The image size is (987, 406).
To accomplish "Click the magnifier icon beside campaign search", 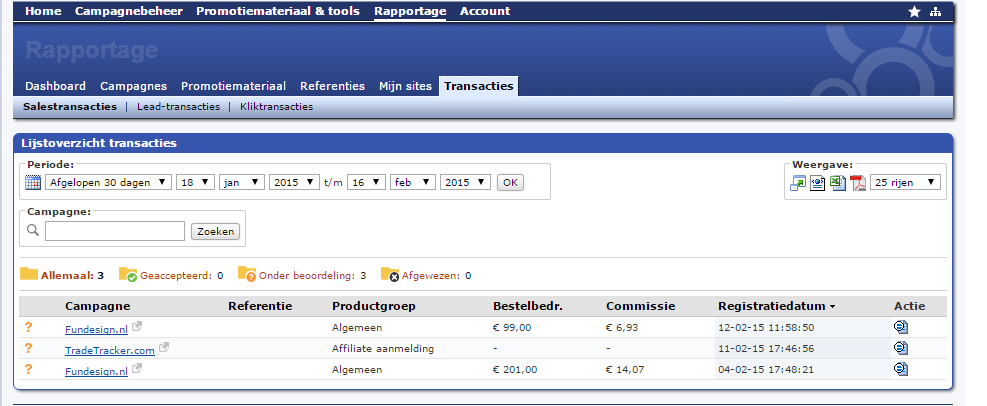I will (33, 230).
